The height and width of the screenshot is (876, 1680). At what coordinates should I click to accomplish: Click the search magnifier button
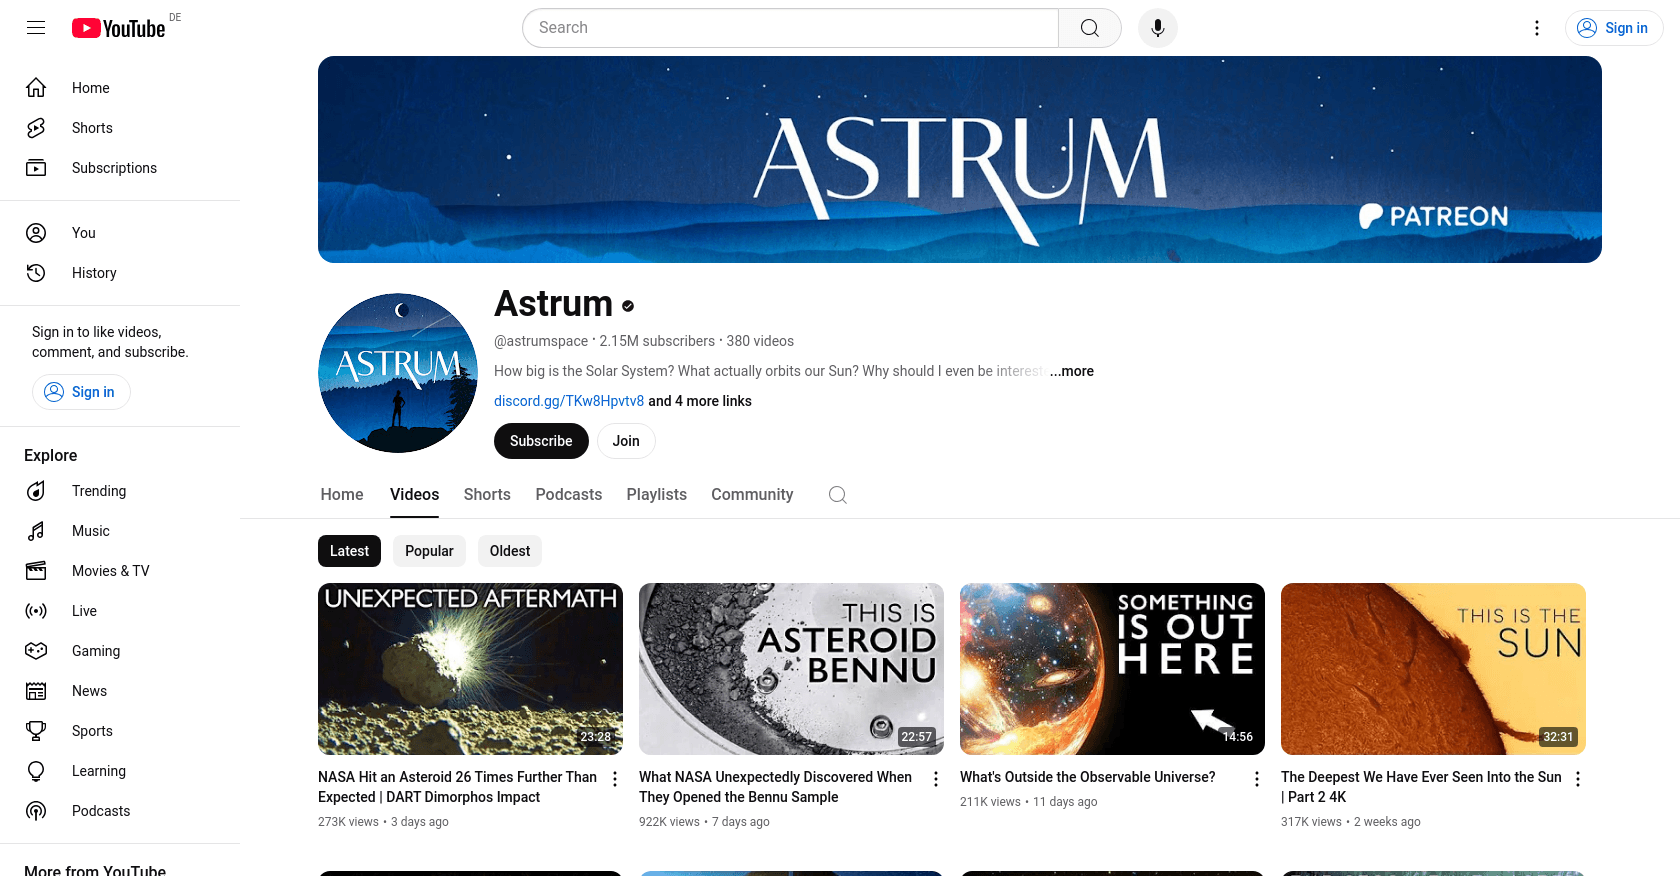coord(1089,28)
